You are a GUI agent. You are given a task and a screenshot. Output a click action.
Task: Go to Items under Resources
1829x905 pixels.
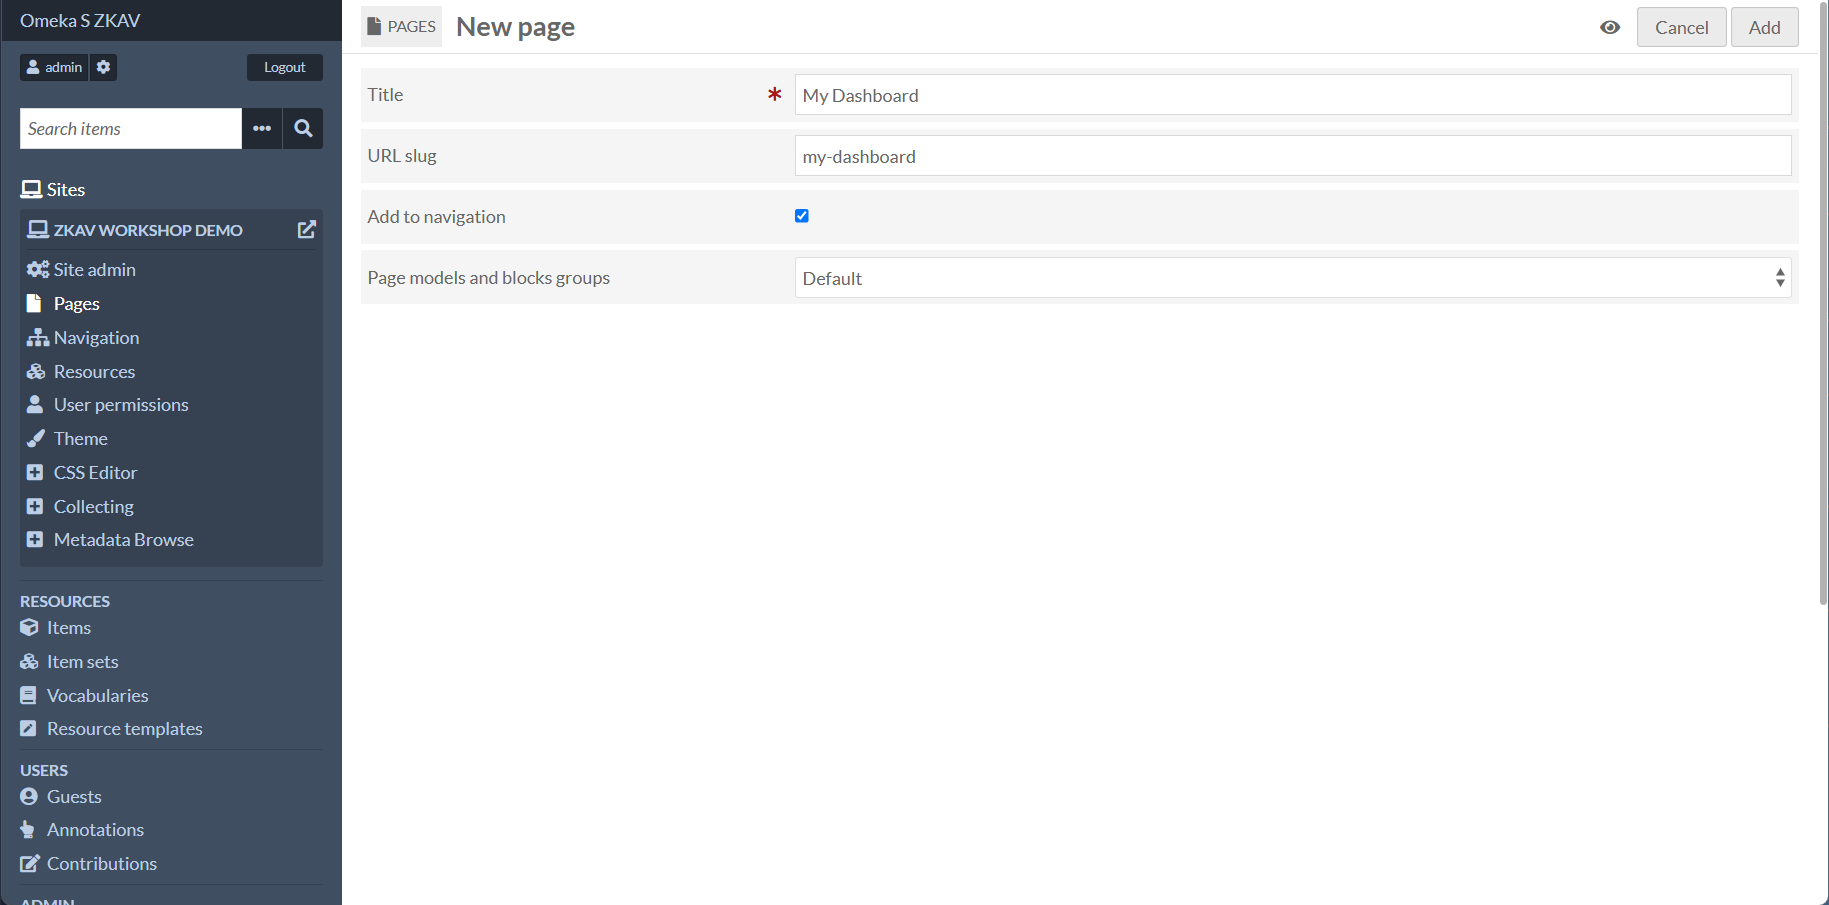coord(56,627)
